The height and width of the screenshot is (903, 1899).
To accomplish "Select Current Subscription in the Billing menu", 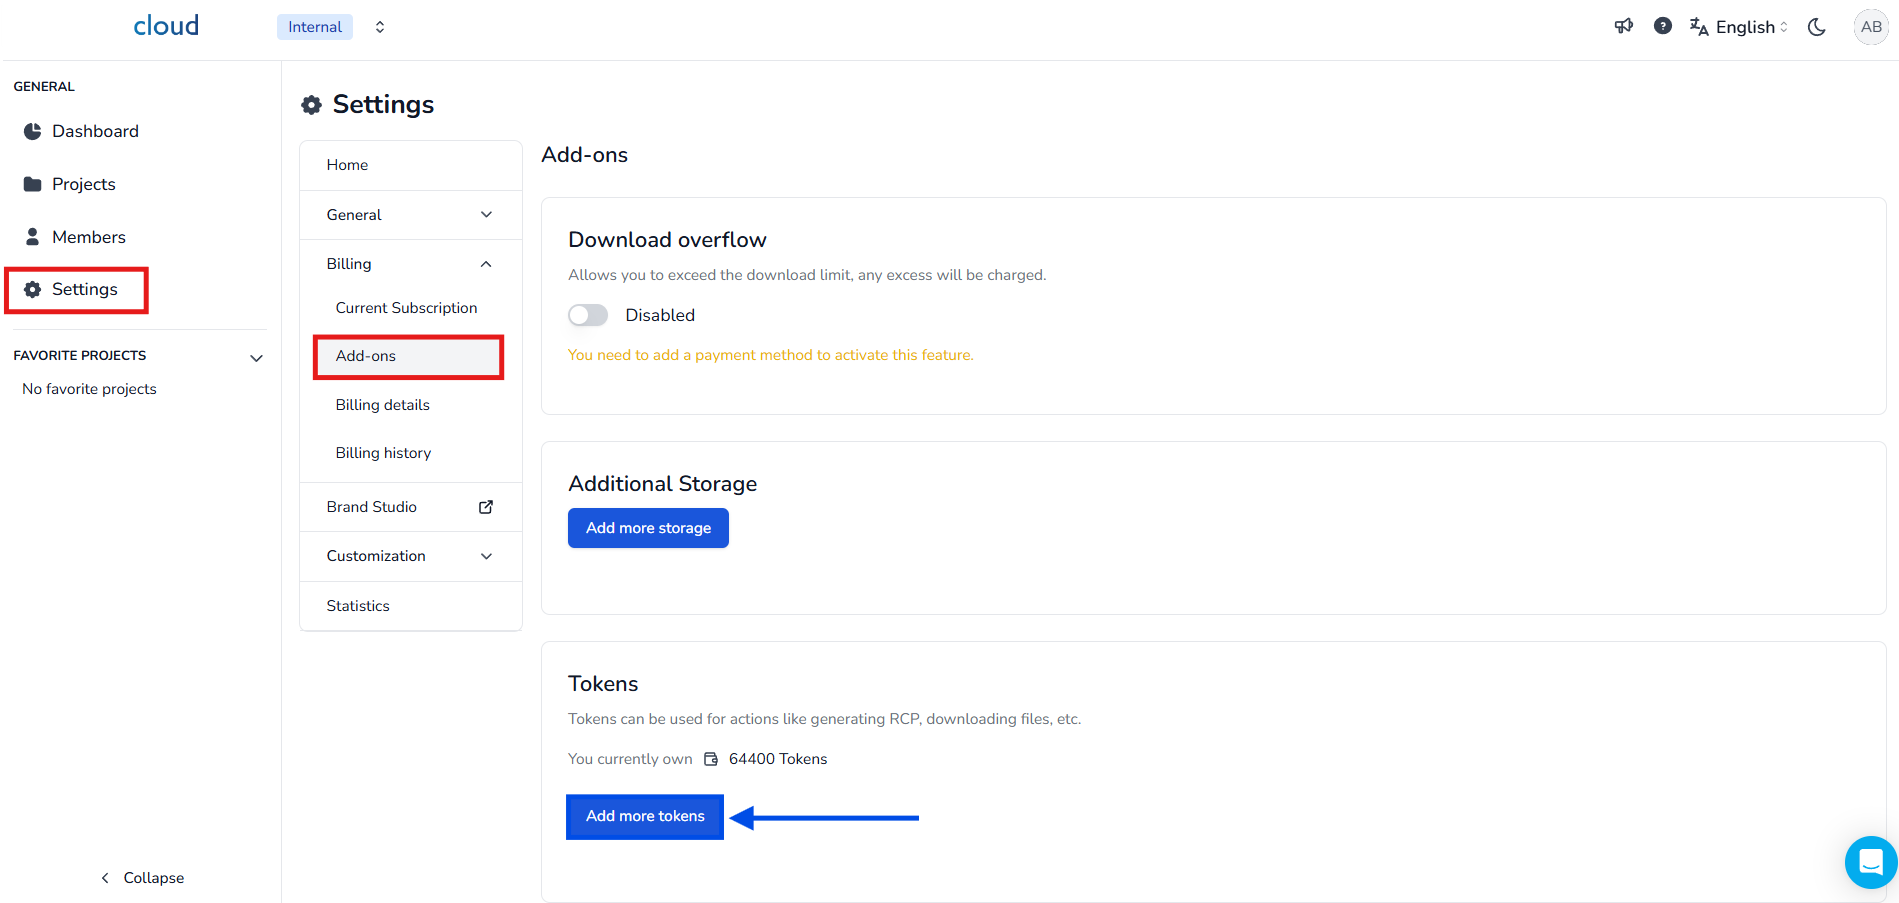I will [406, 308].
